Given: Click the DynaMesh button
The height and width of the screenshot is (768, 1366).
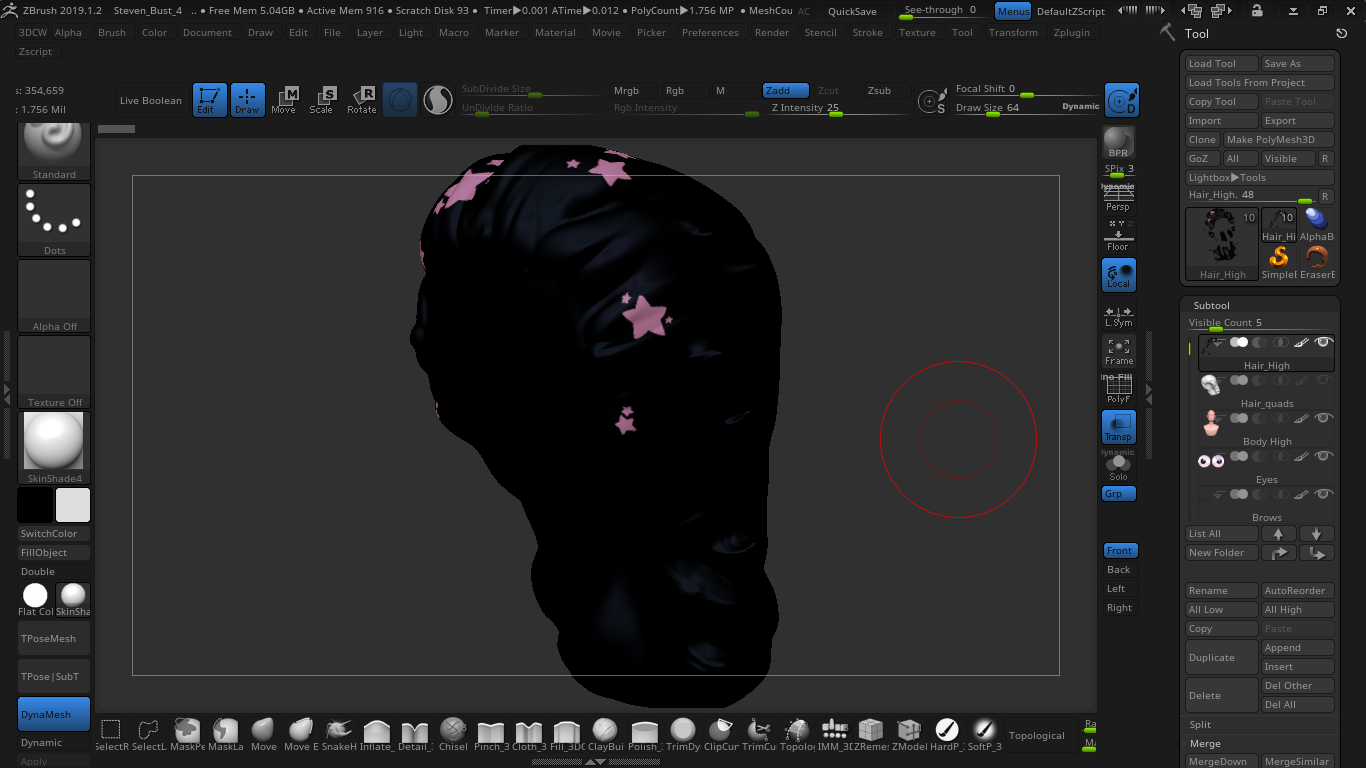Looking at the screenshot, I should click(54, 714).
